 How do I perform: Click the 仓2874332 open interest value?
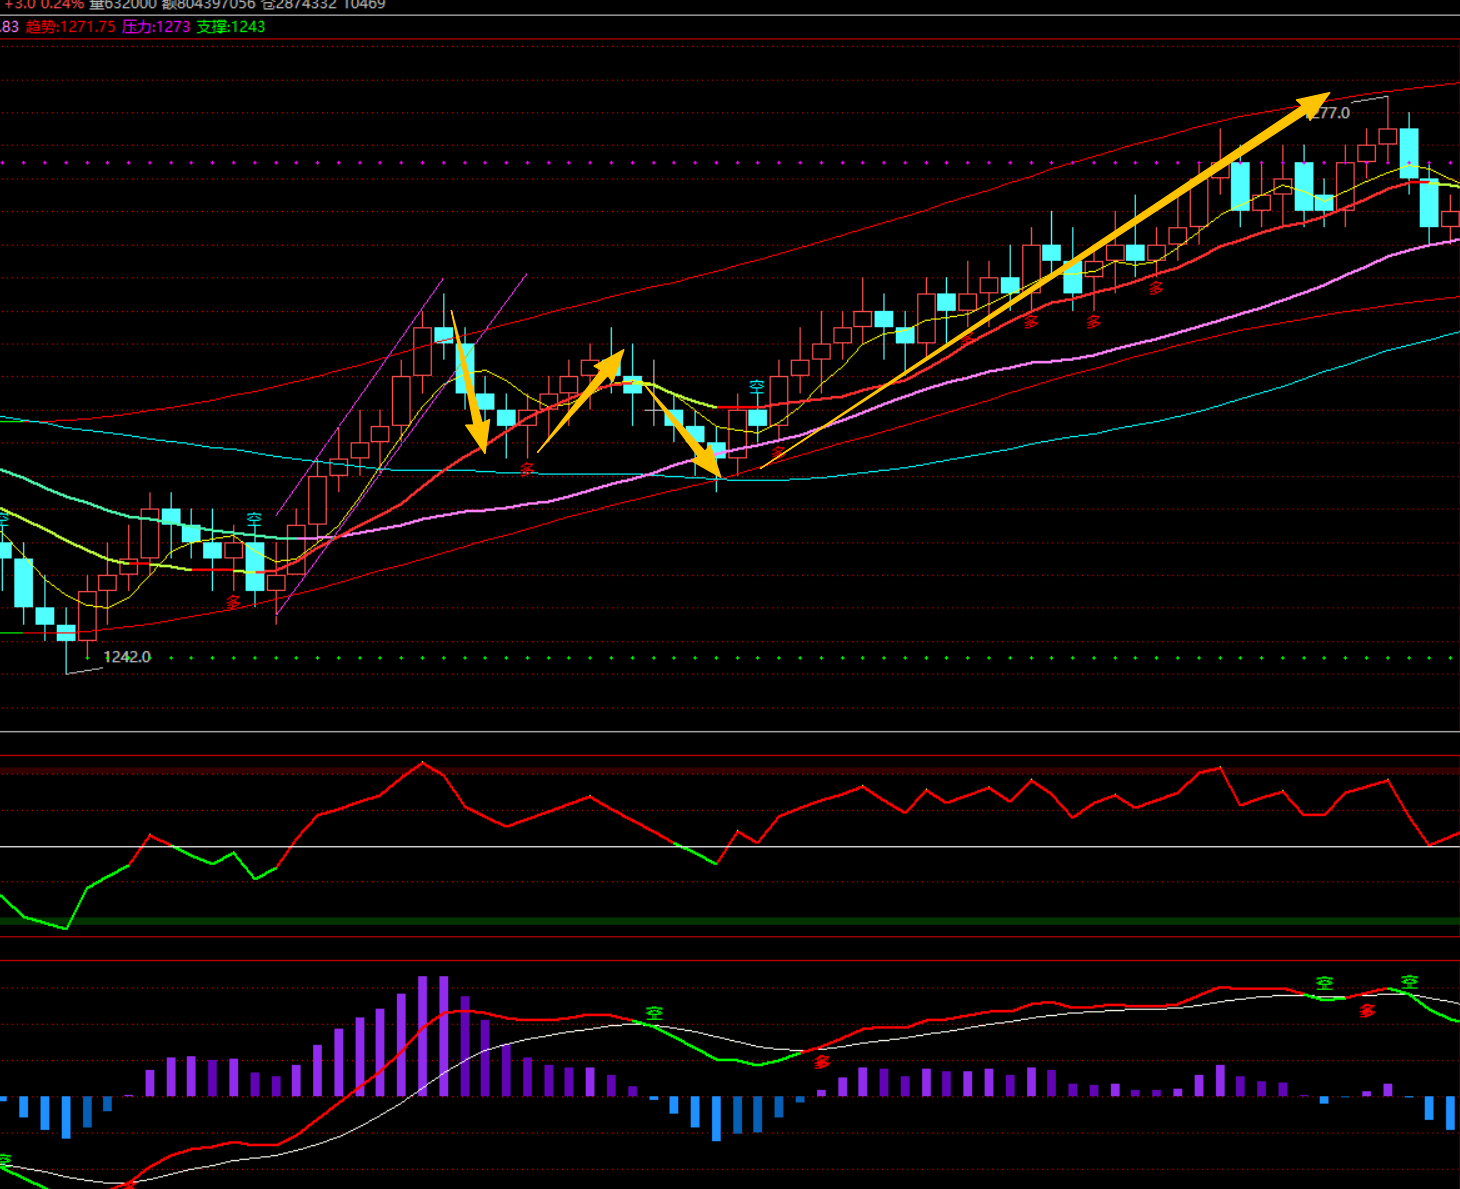[x=299, y=5]
